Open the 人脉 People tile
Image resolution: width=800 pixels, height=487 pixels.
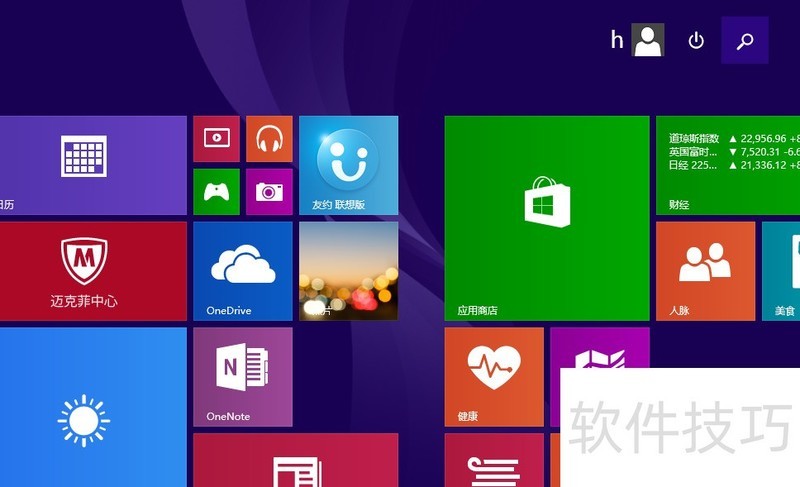[x=706, y=271]
